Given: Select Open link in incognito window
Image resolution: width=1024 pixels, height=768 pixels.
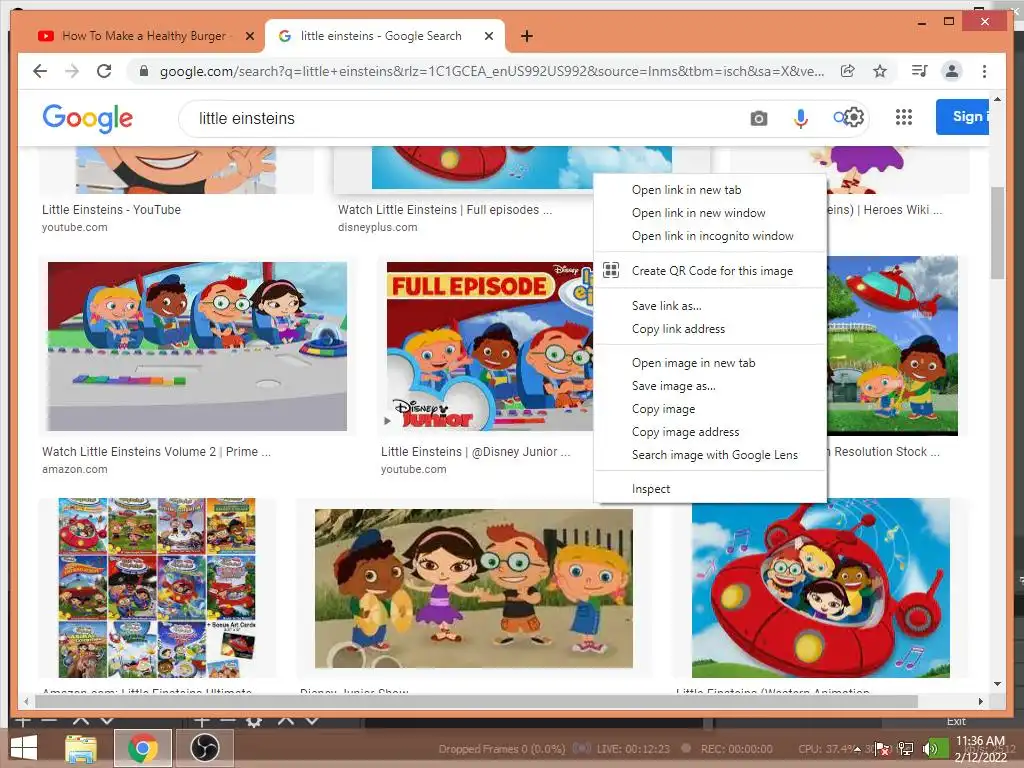Looking at the screenshot, I should pos(710,236).
